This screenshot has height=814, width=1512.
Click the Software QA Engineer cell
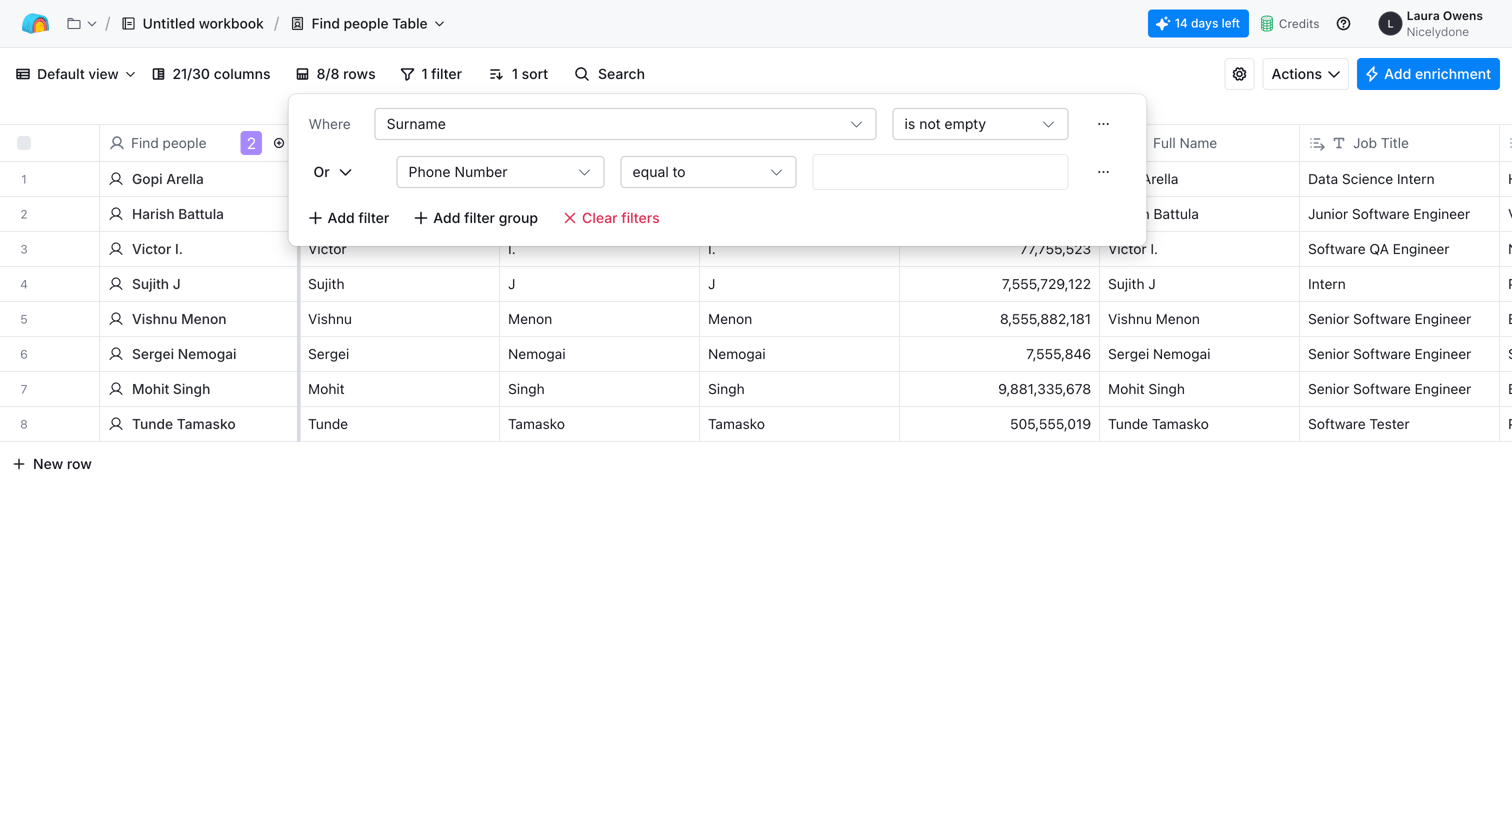1400,249
